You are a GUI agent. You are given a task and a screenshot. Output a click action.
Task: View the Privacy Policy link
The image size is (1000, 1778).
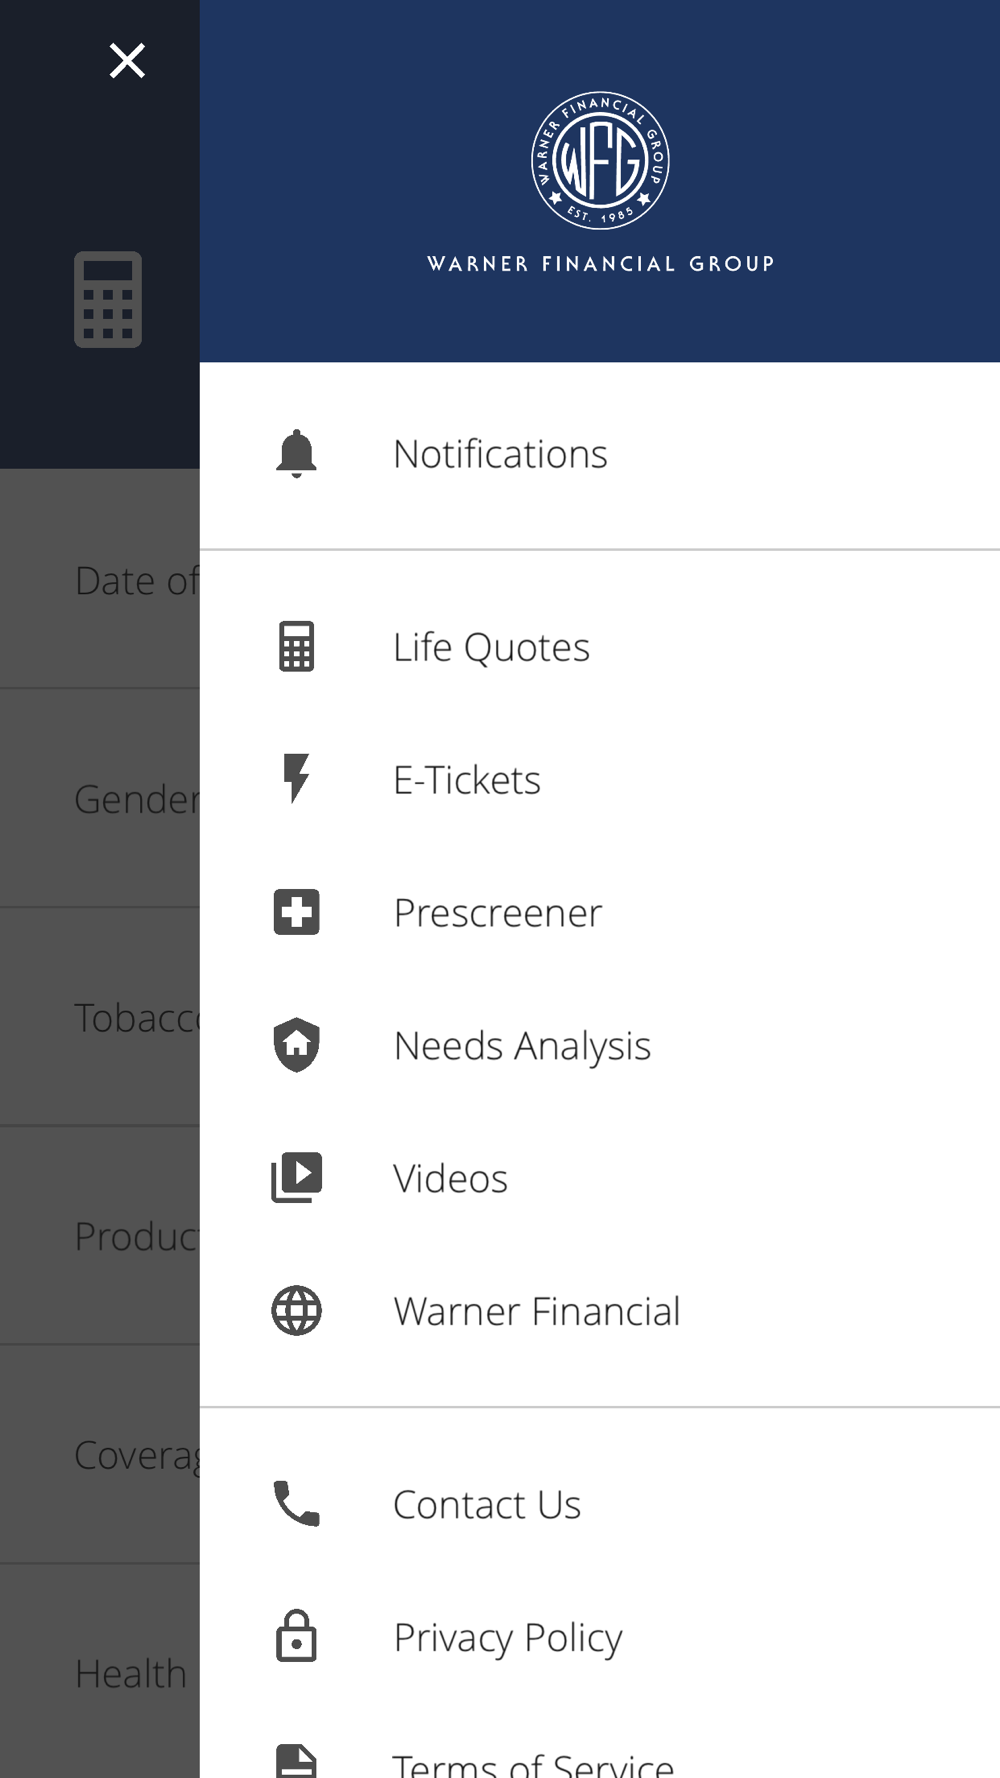tap(508, 1637)
